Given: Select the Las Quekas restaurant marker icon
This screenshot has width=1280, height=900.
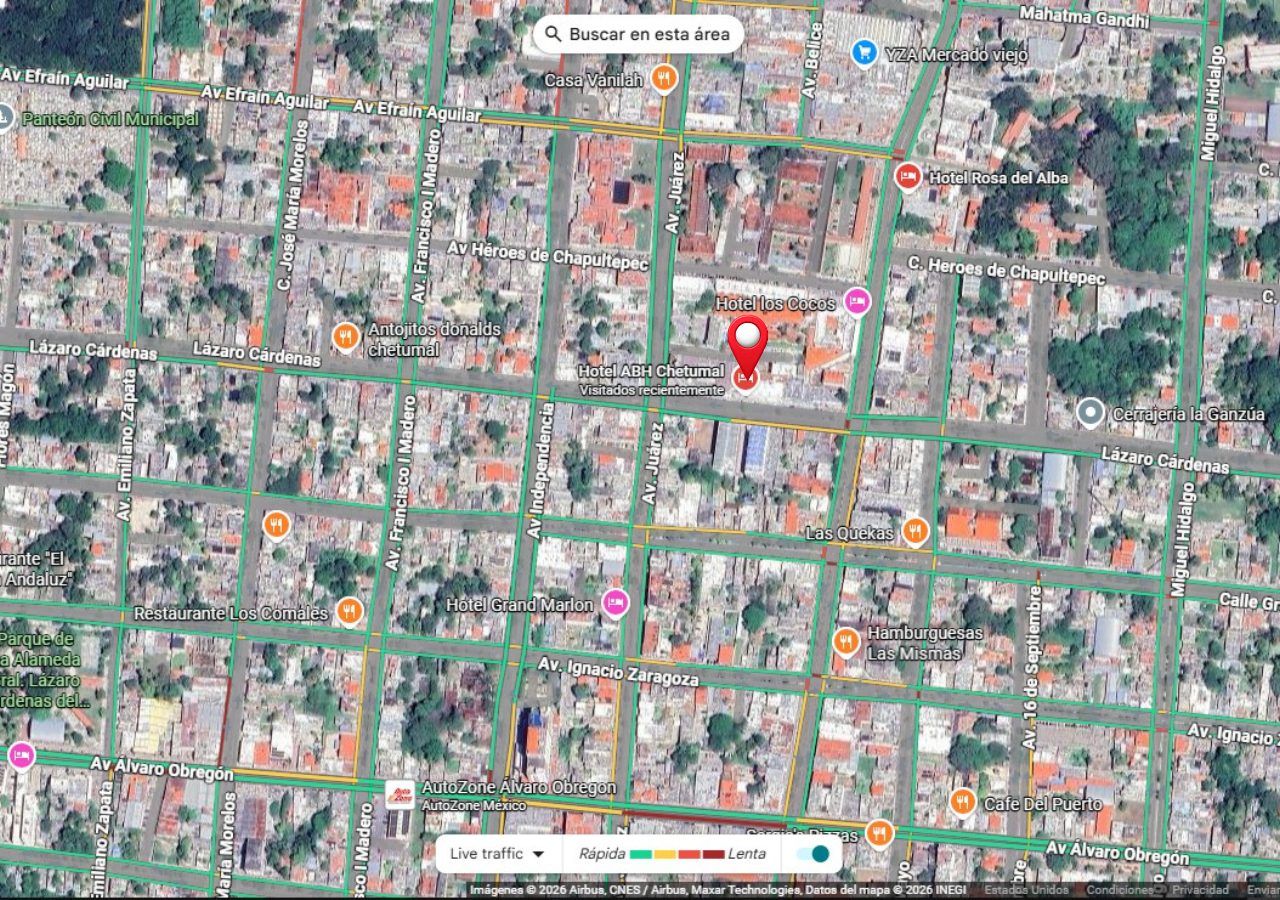Looking at the screenshot, I should pos(915,532).
